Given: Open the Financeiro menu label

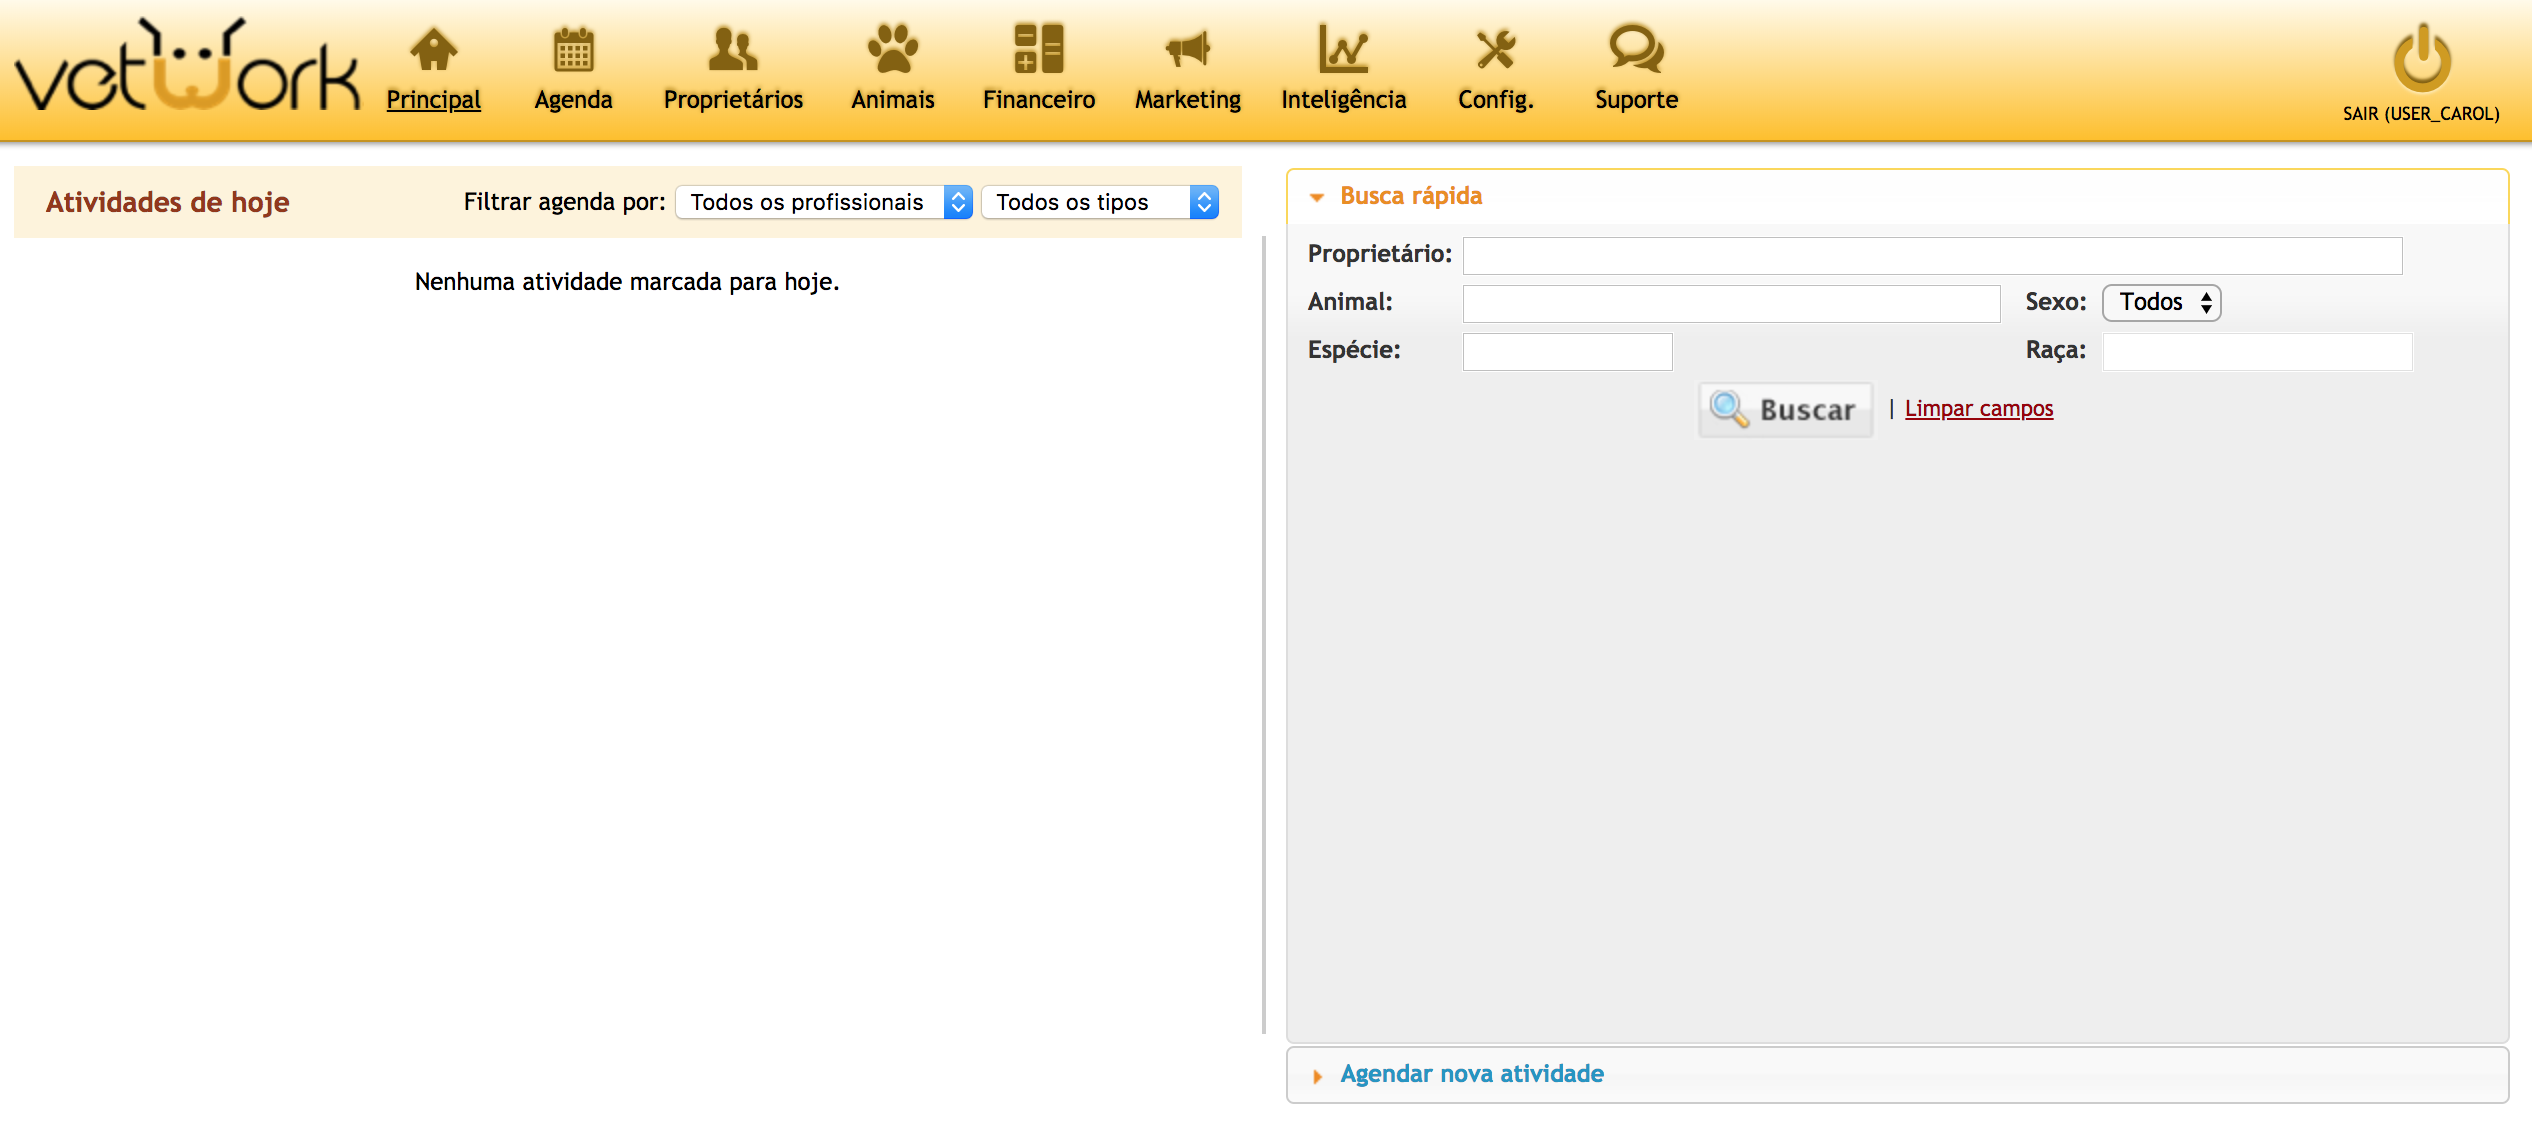Looking at the screenshot, I should [1039, 100].
